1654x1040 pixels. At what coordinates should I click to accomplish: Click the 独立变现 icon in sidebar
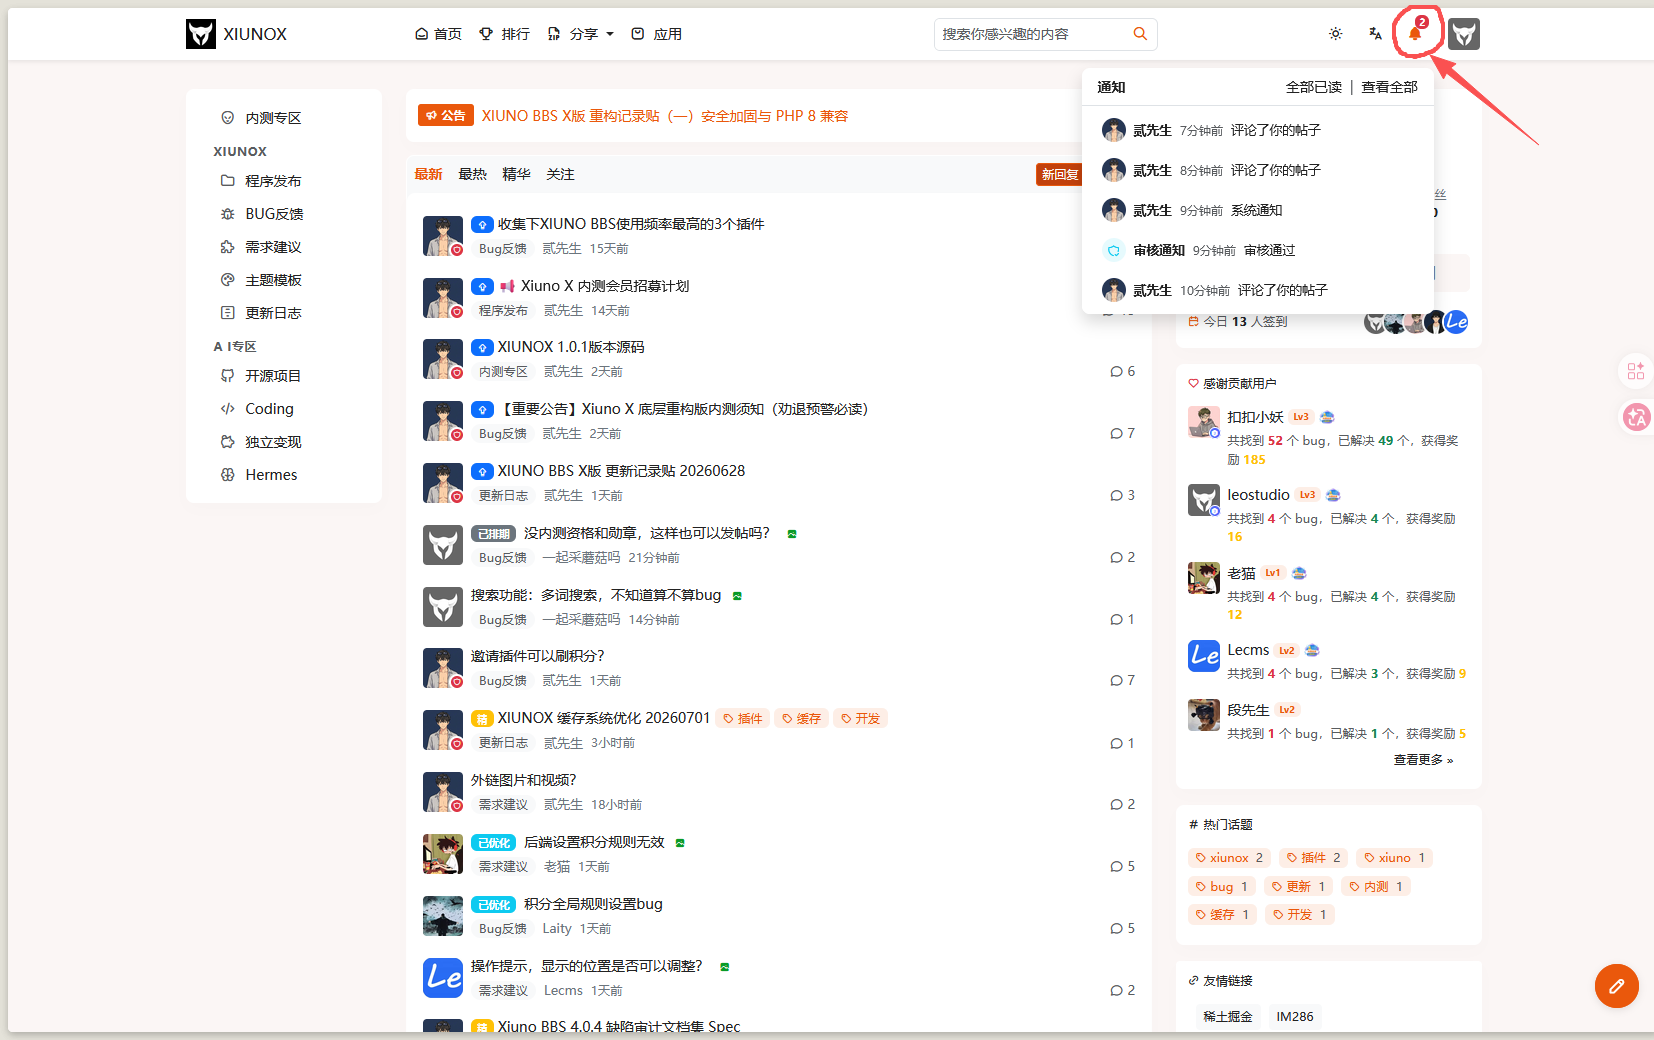(x=227, y=442)
